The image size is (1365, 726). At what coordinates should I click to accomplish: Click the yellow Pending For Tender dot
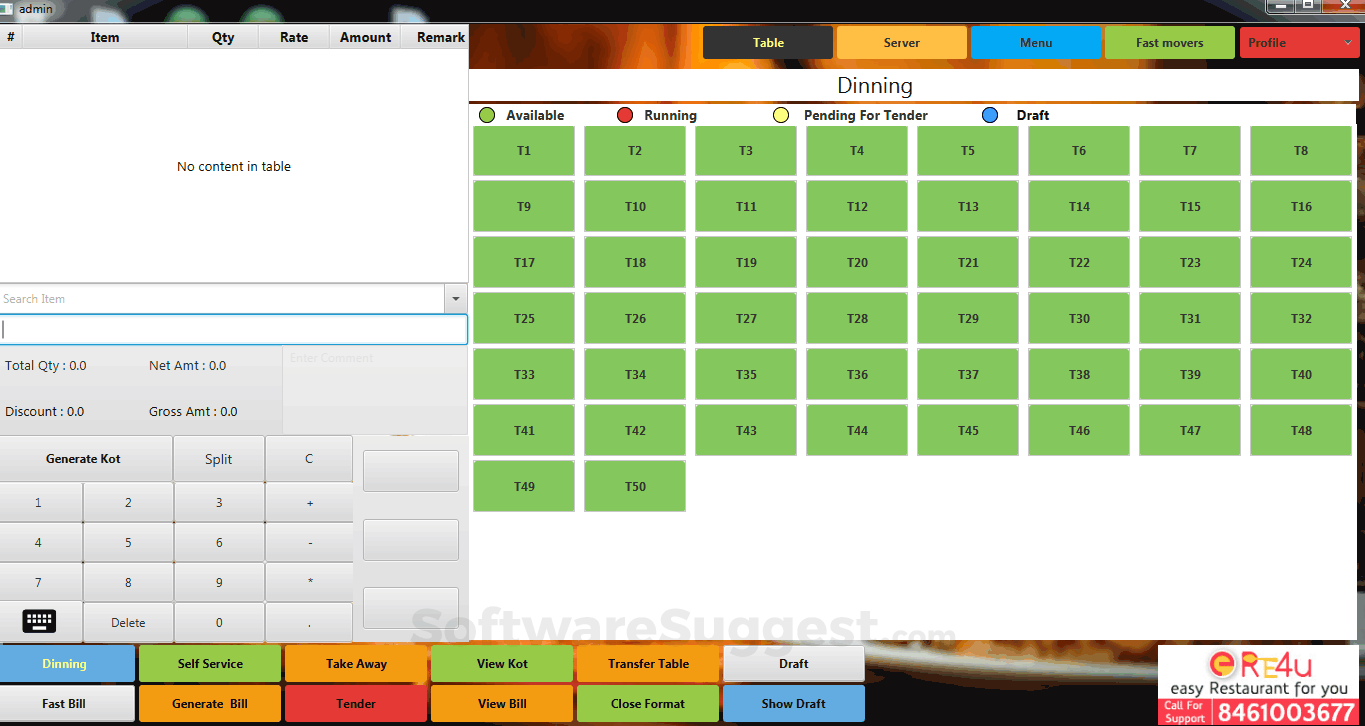pos(781,115)
